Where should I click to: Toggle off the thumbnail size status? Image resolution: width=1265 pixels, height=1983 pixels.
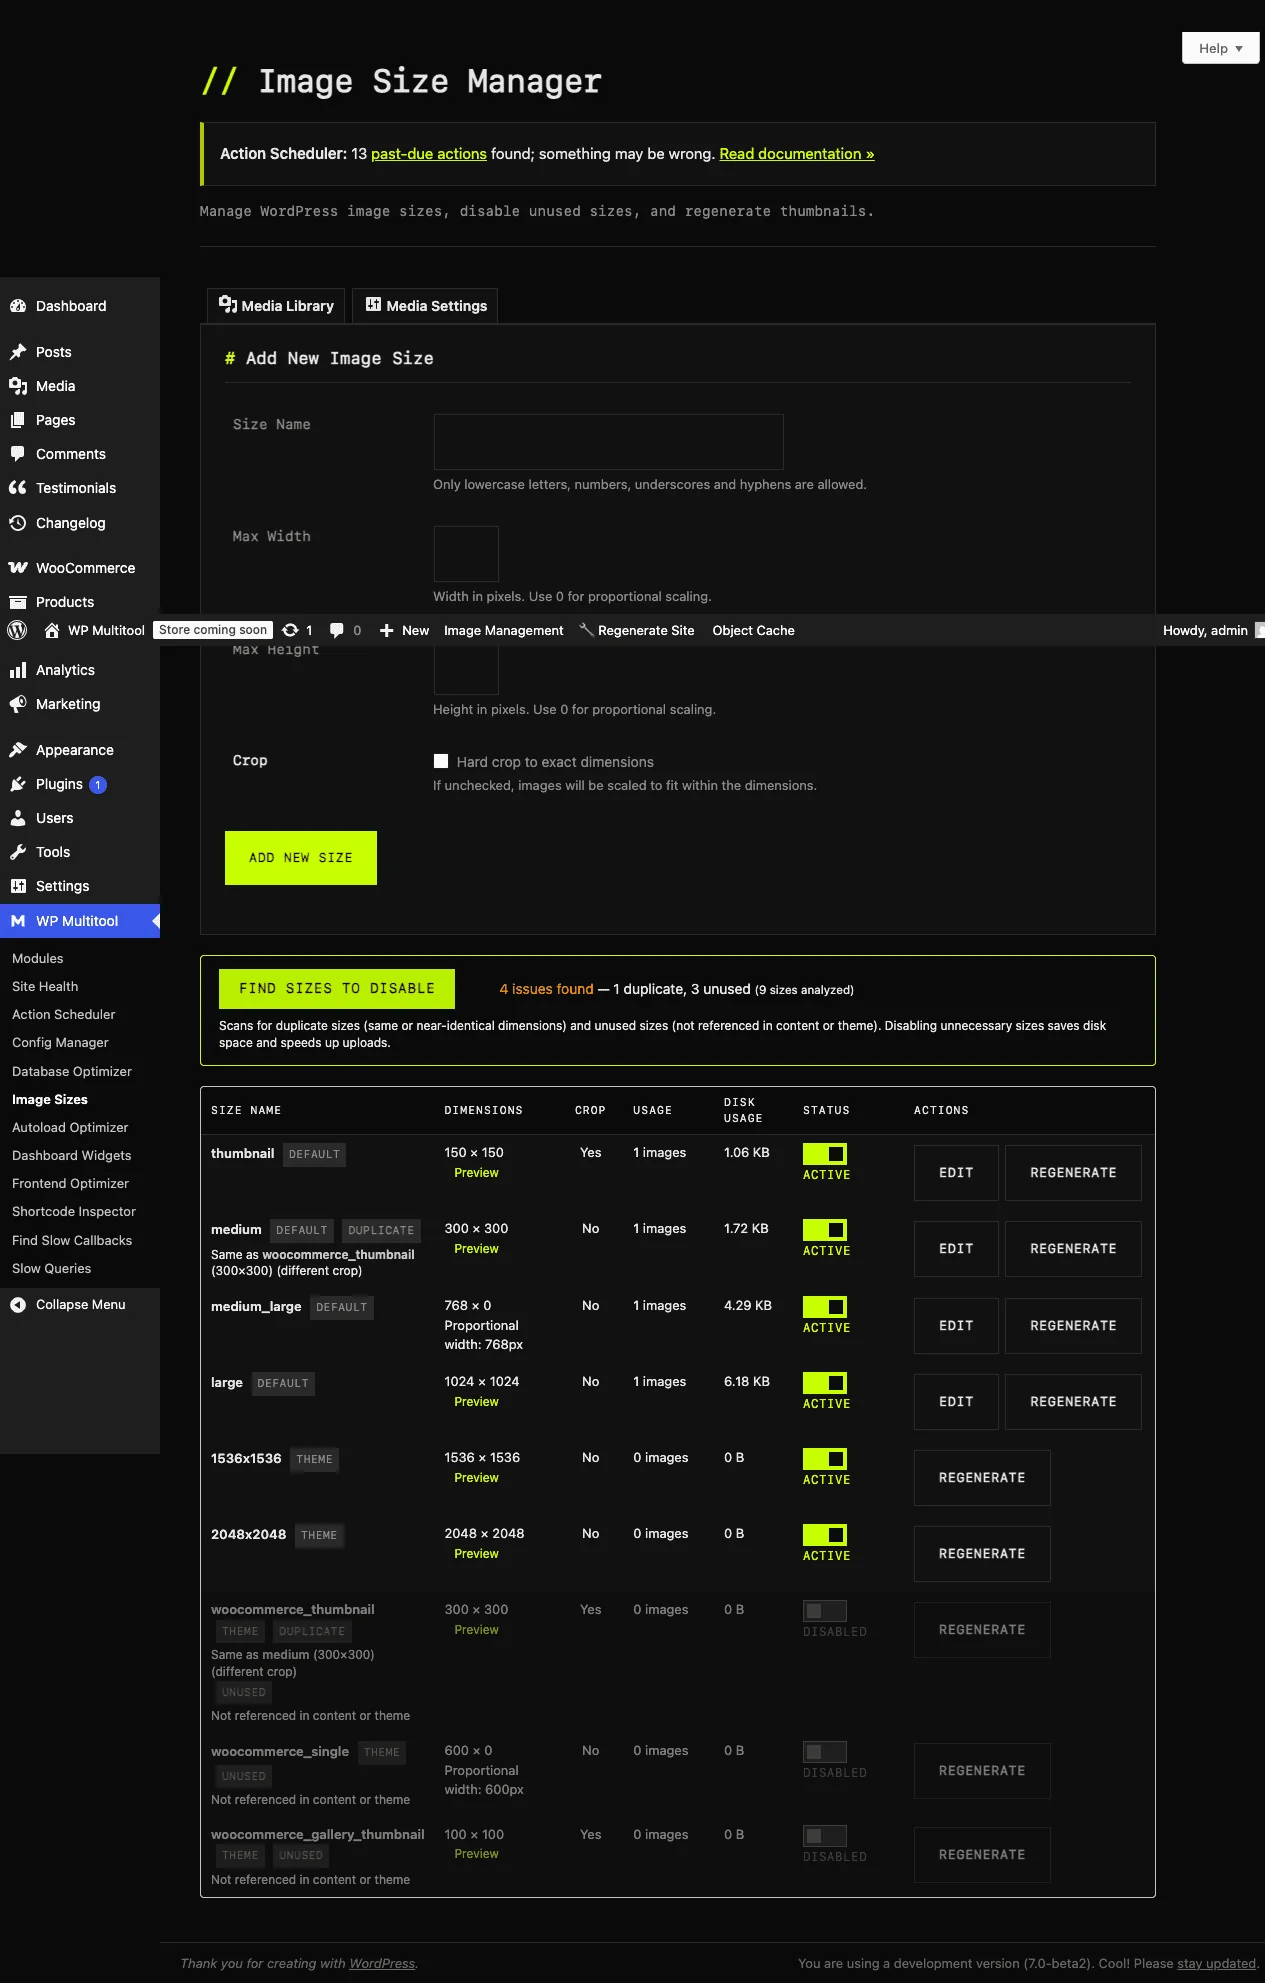[825, 1154]
